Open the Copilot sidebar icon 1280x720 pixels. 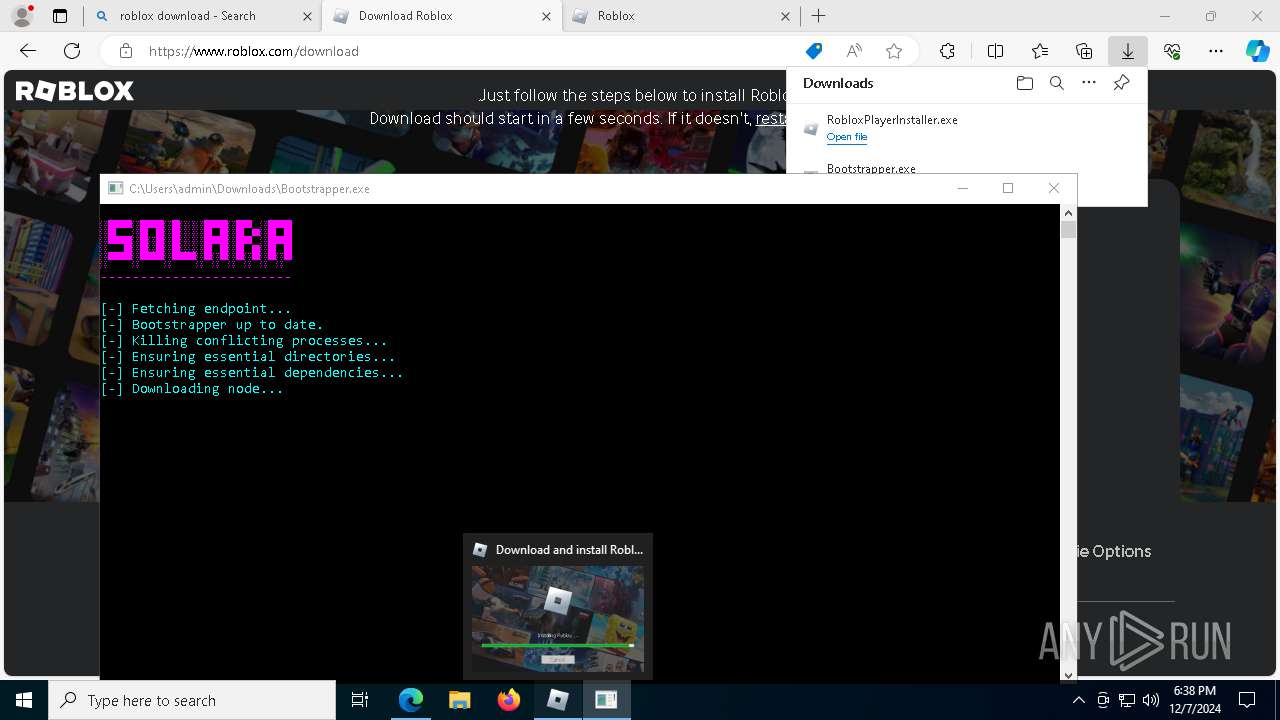(x=1258, y=51)
